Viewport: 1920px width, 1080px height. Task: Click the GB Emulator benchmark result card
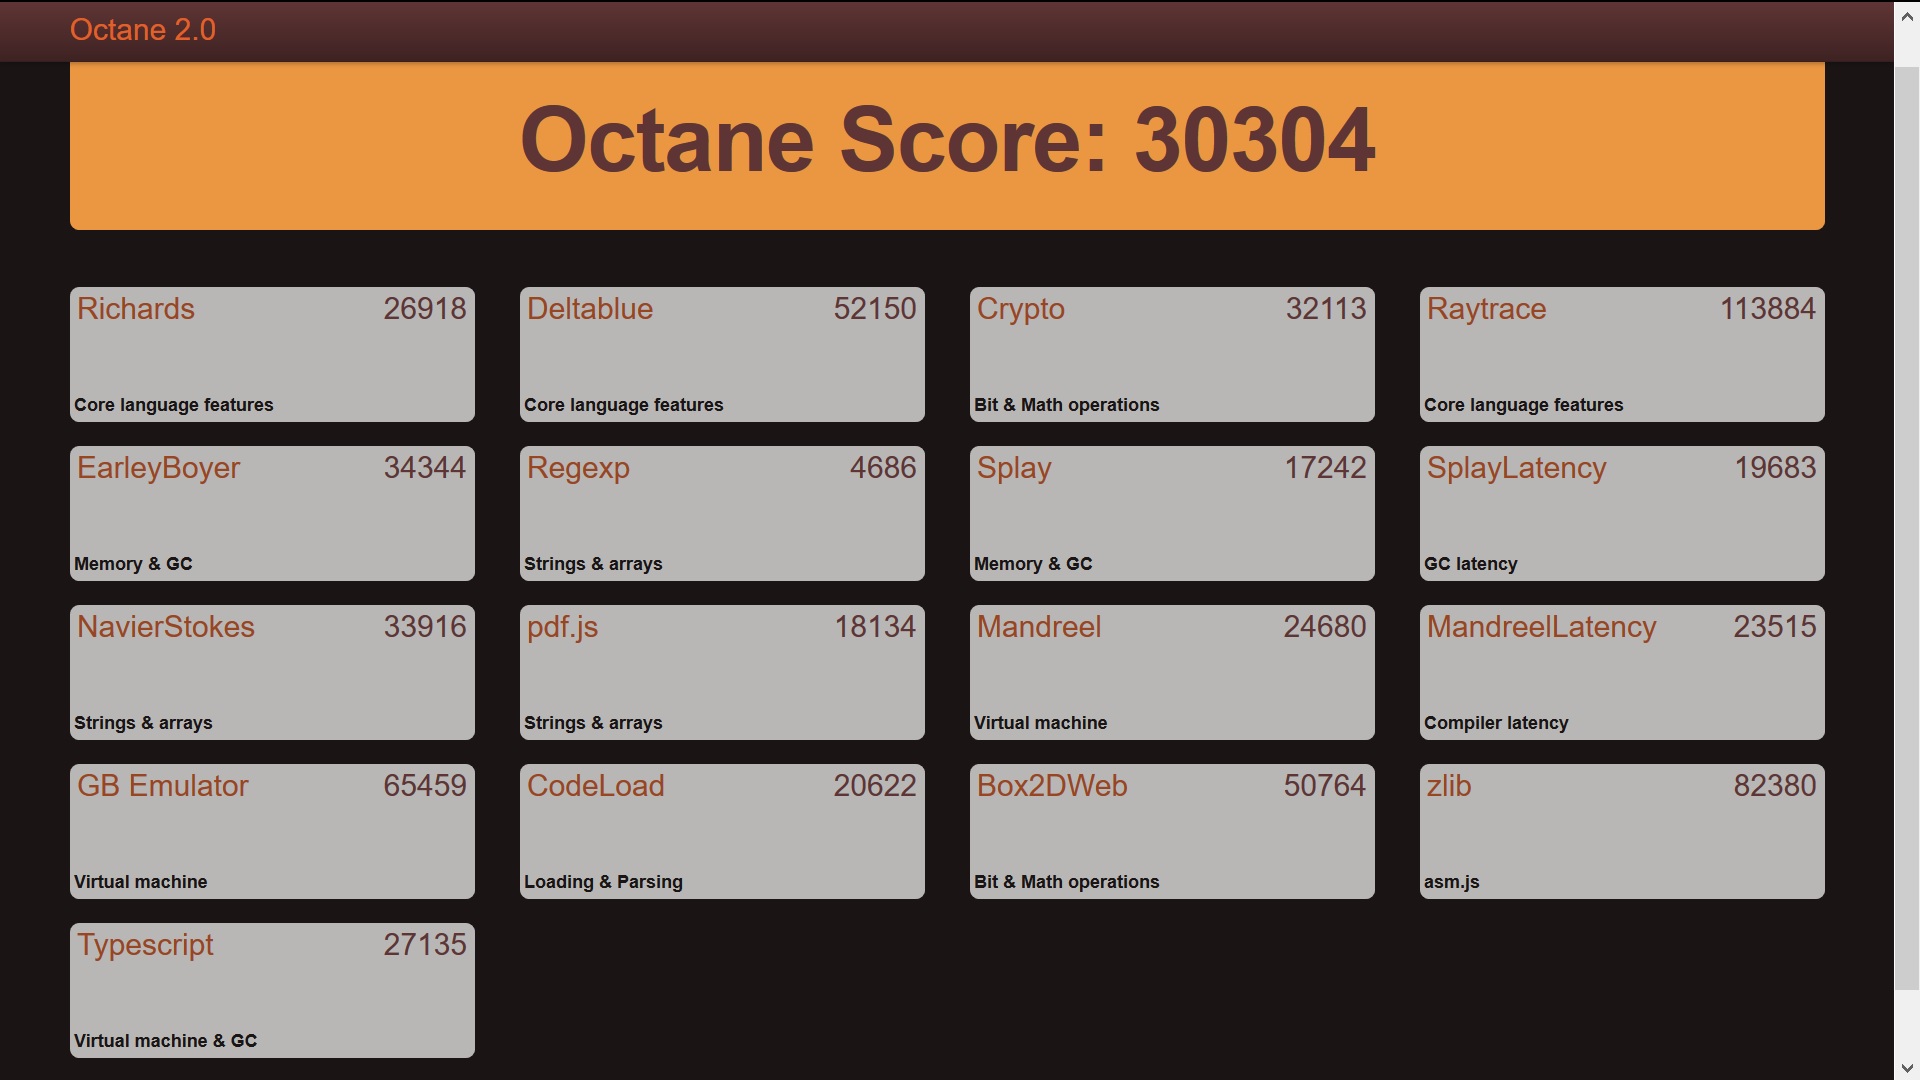point(272,829)
